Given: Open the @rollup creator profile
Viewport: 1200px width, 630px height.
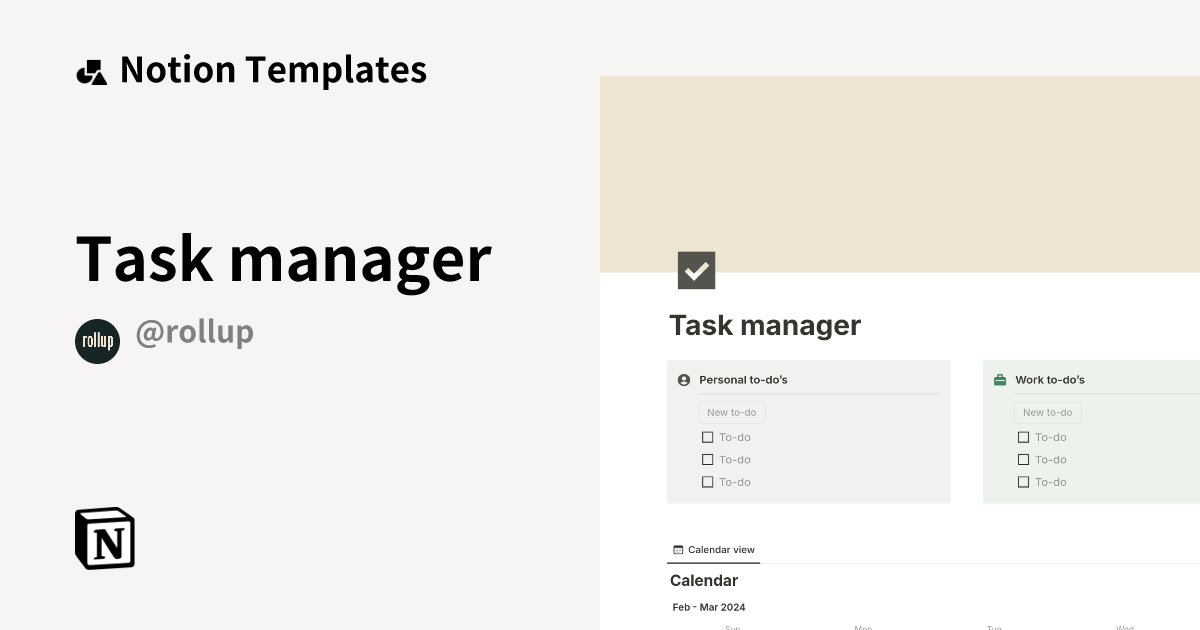Looking at the screenshot, I should [195, 332].
